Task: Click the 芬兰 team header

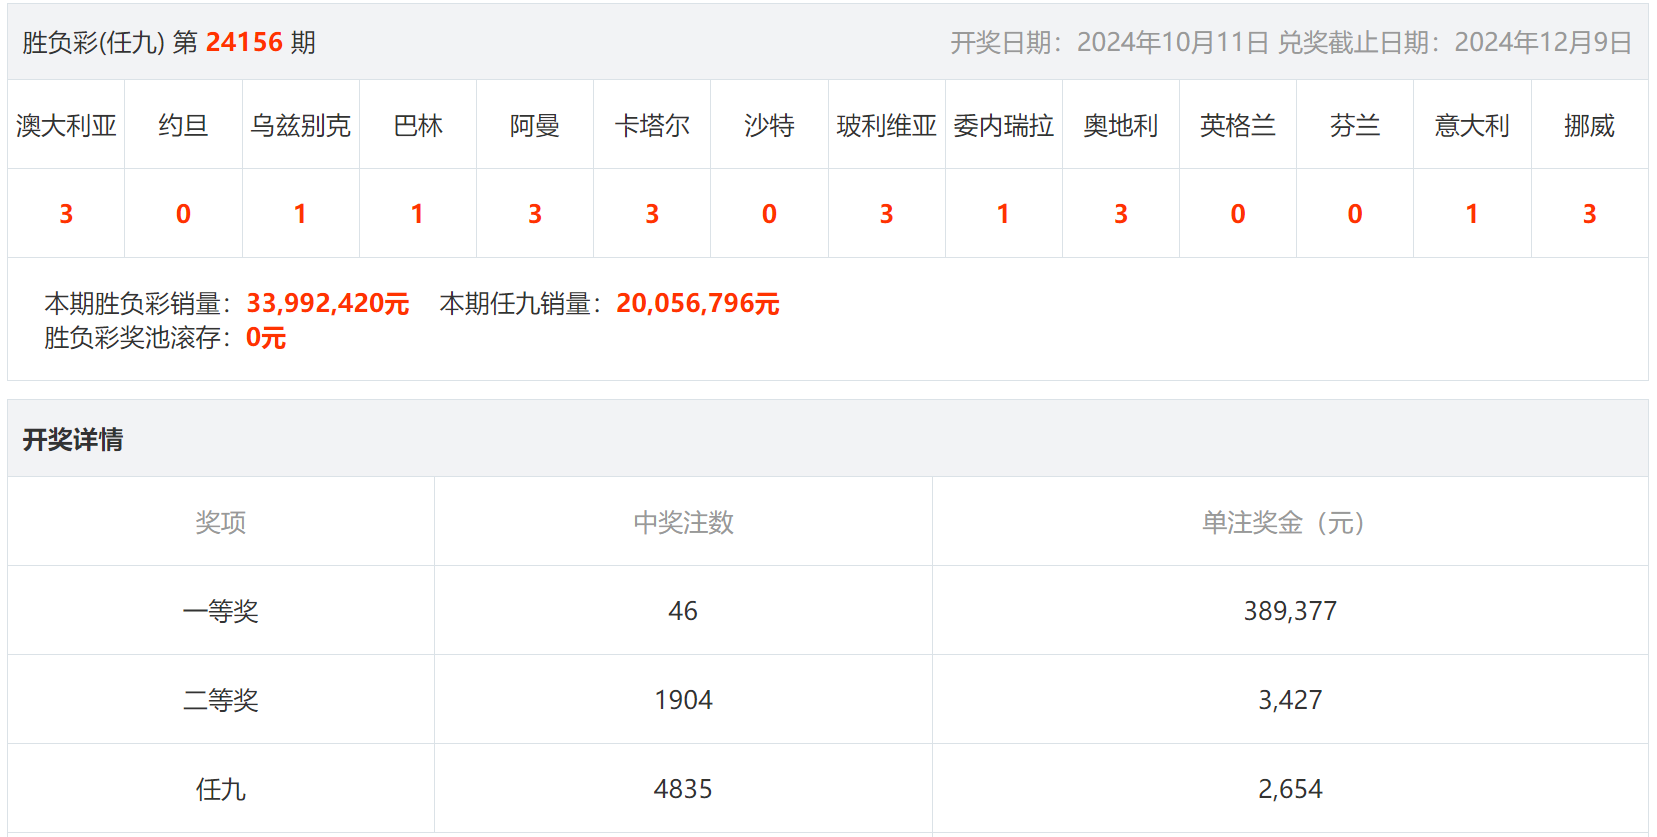Action: click(1355, 125)
